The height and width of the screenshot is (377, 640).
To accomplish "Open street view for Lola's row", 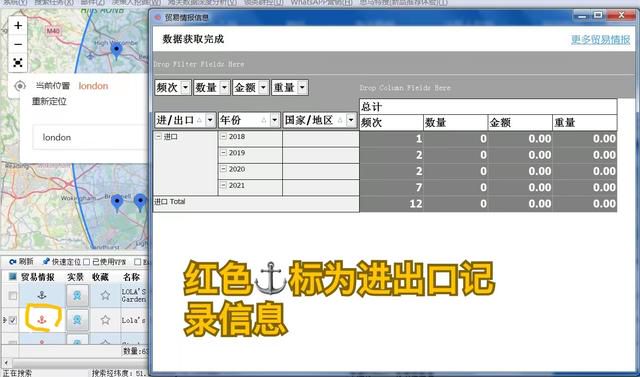I will pos(77,320).
